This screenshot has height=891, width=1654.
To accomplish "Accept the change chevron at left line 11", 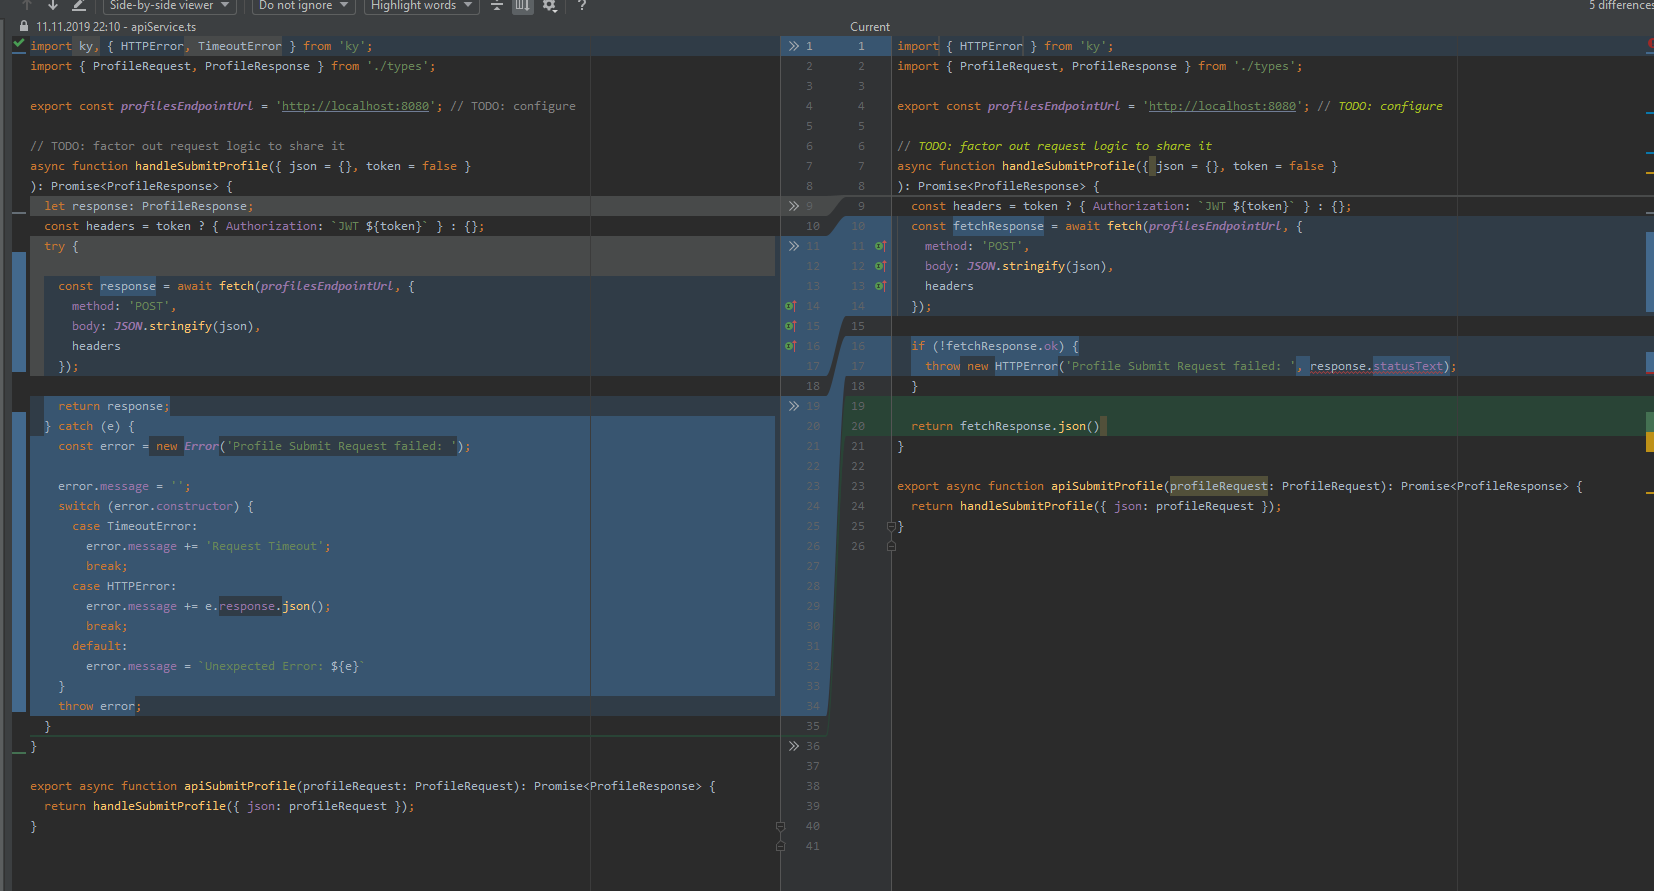I will (793, 246).
